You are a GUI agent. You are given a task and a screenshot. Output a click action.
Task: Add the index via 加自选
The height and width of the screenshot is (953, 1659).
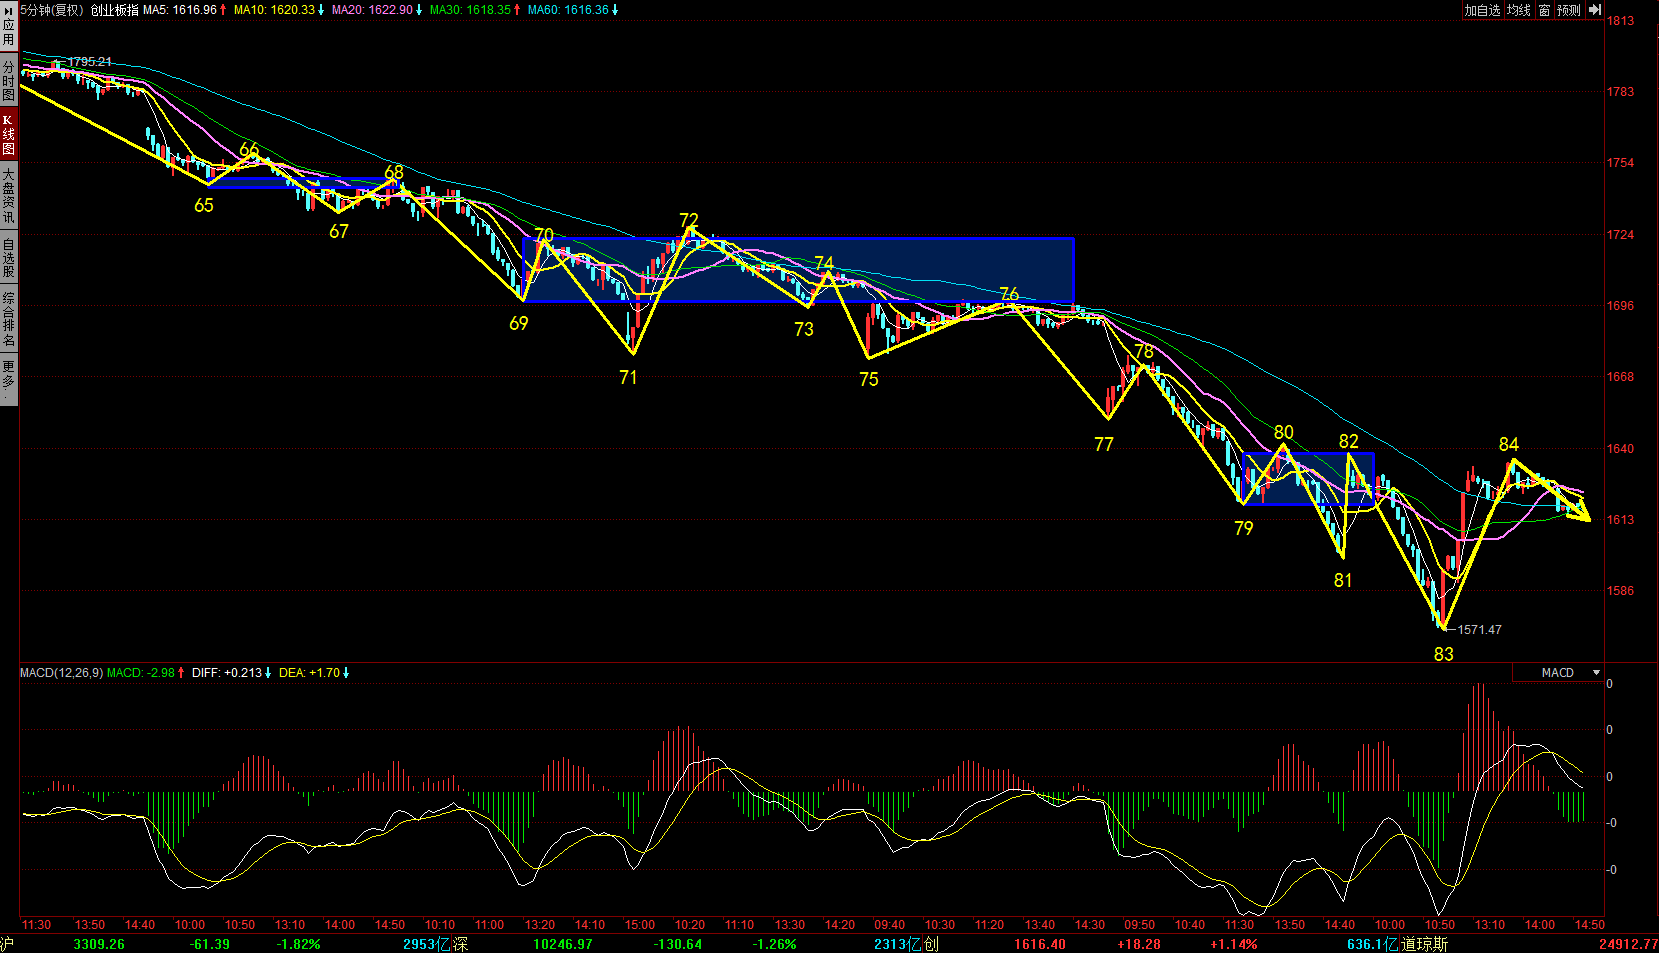pos(1482,10)
